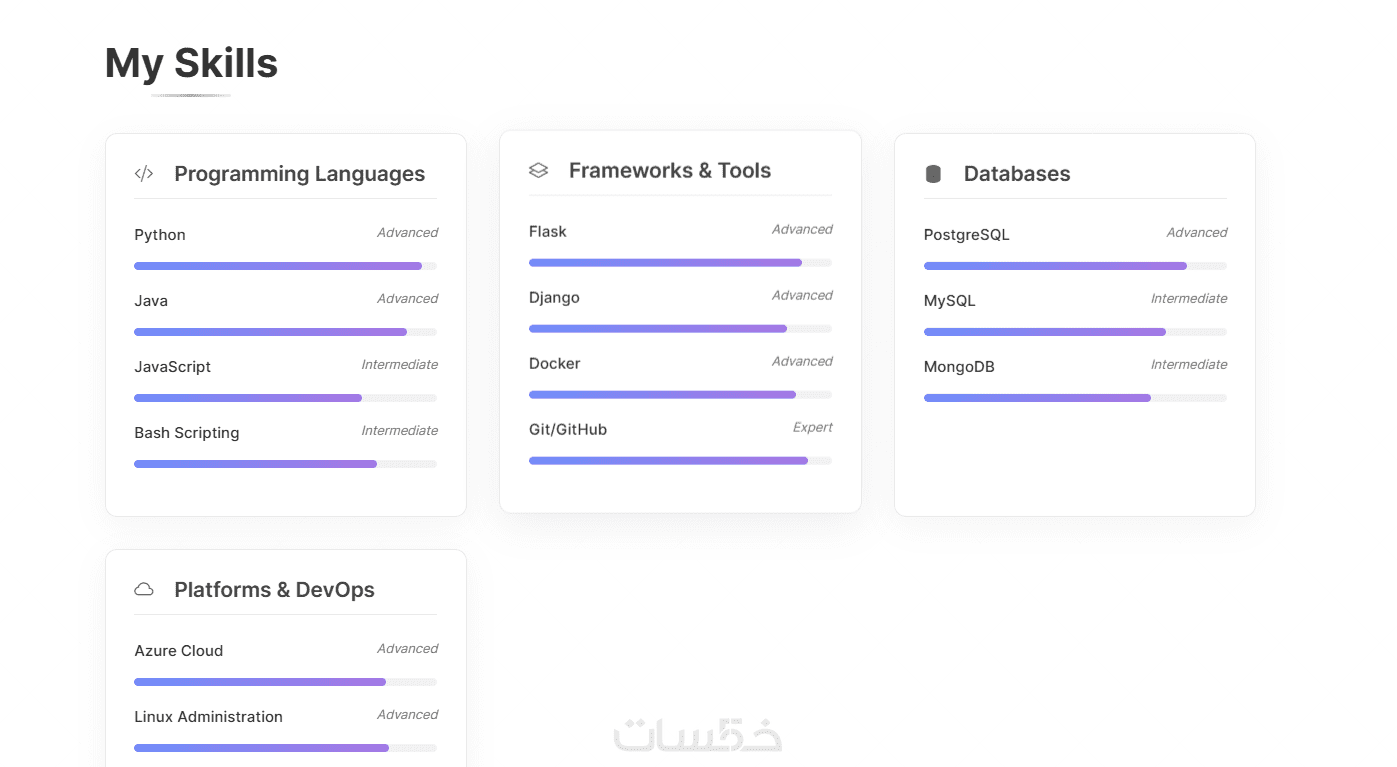
Task: Select the Programming Languages heading
Action: [x=299, y=174]
